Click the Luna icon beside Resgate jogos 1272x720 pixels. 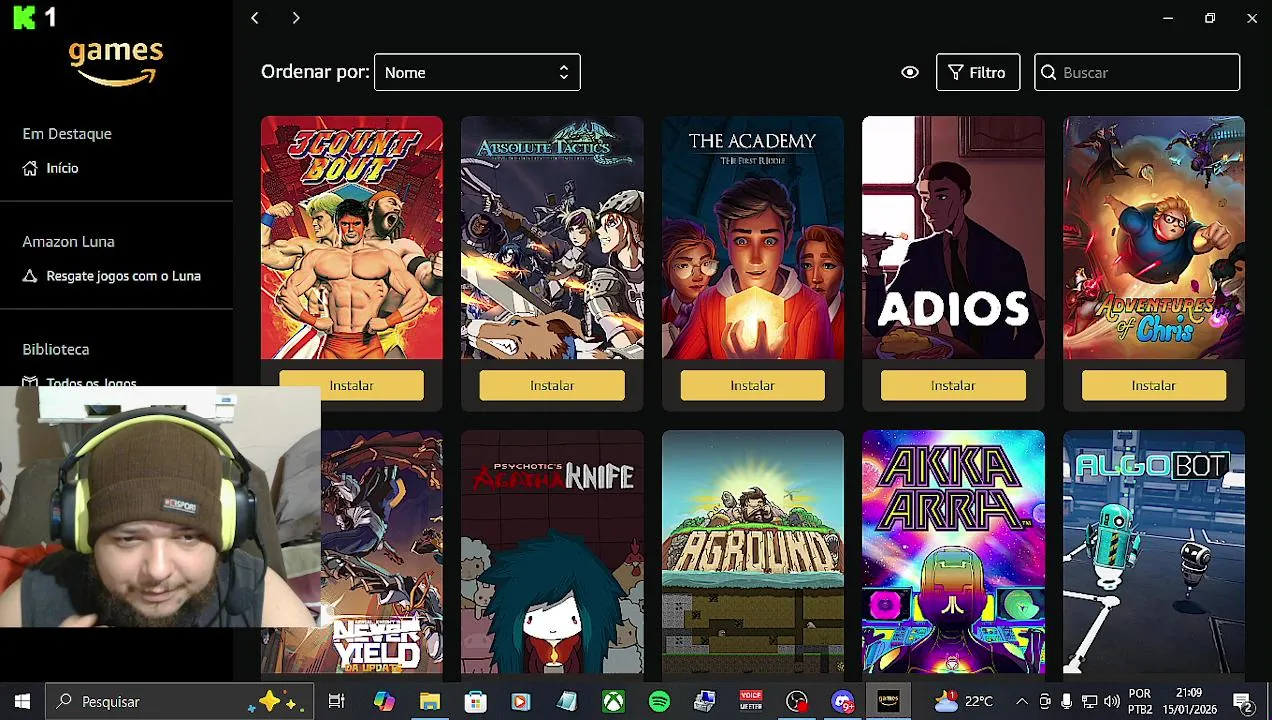pos(30,276)
